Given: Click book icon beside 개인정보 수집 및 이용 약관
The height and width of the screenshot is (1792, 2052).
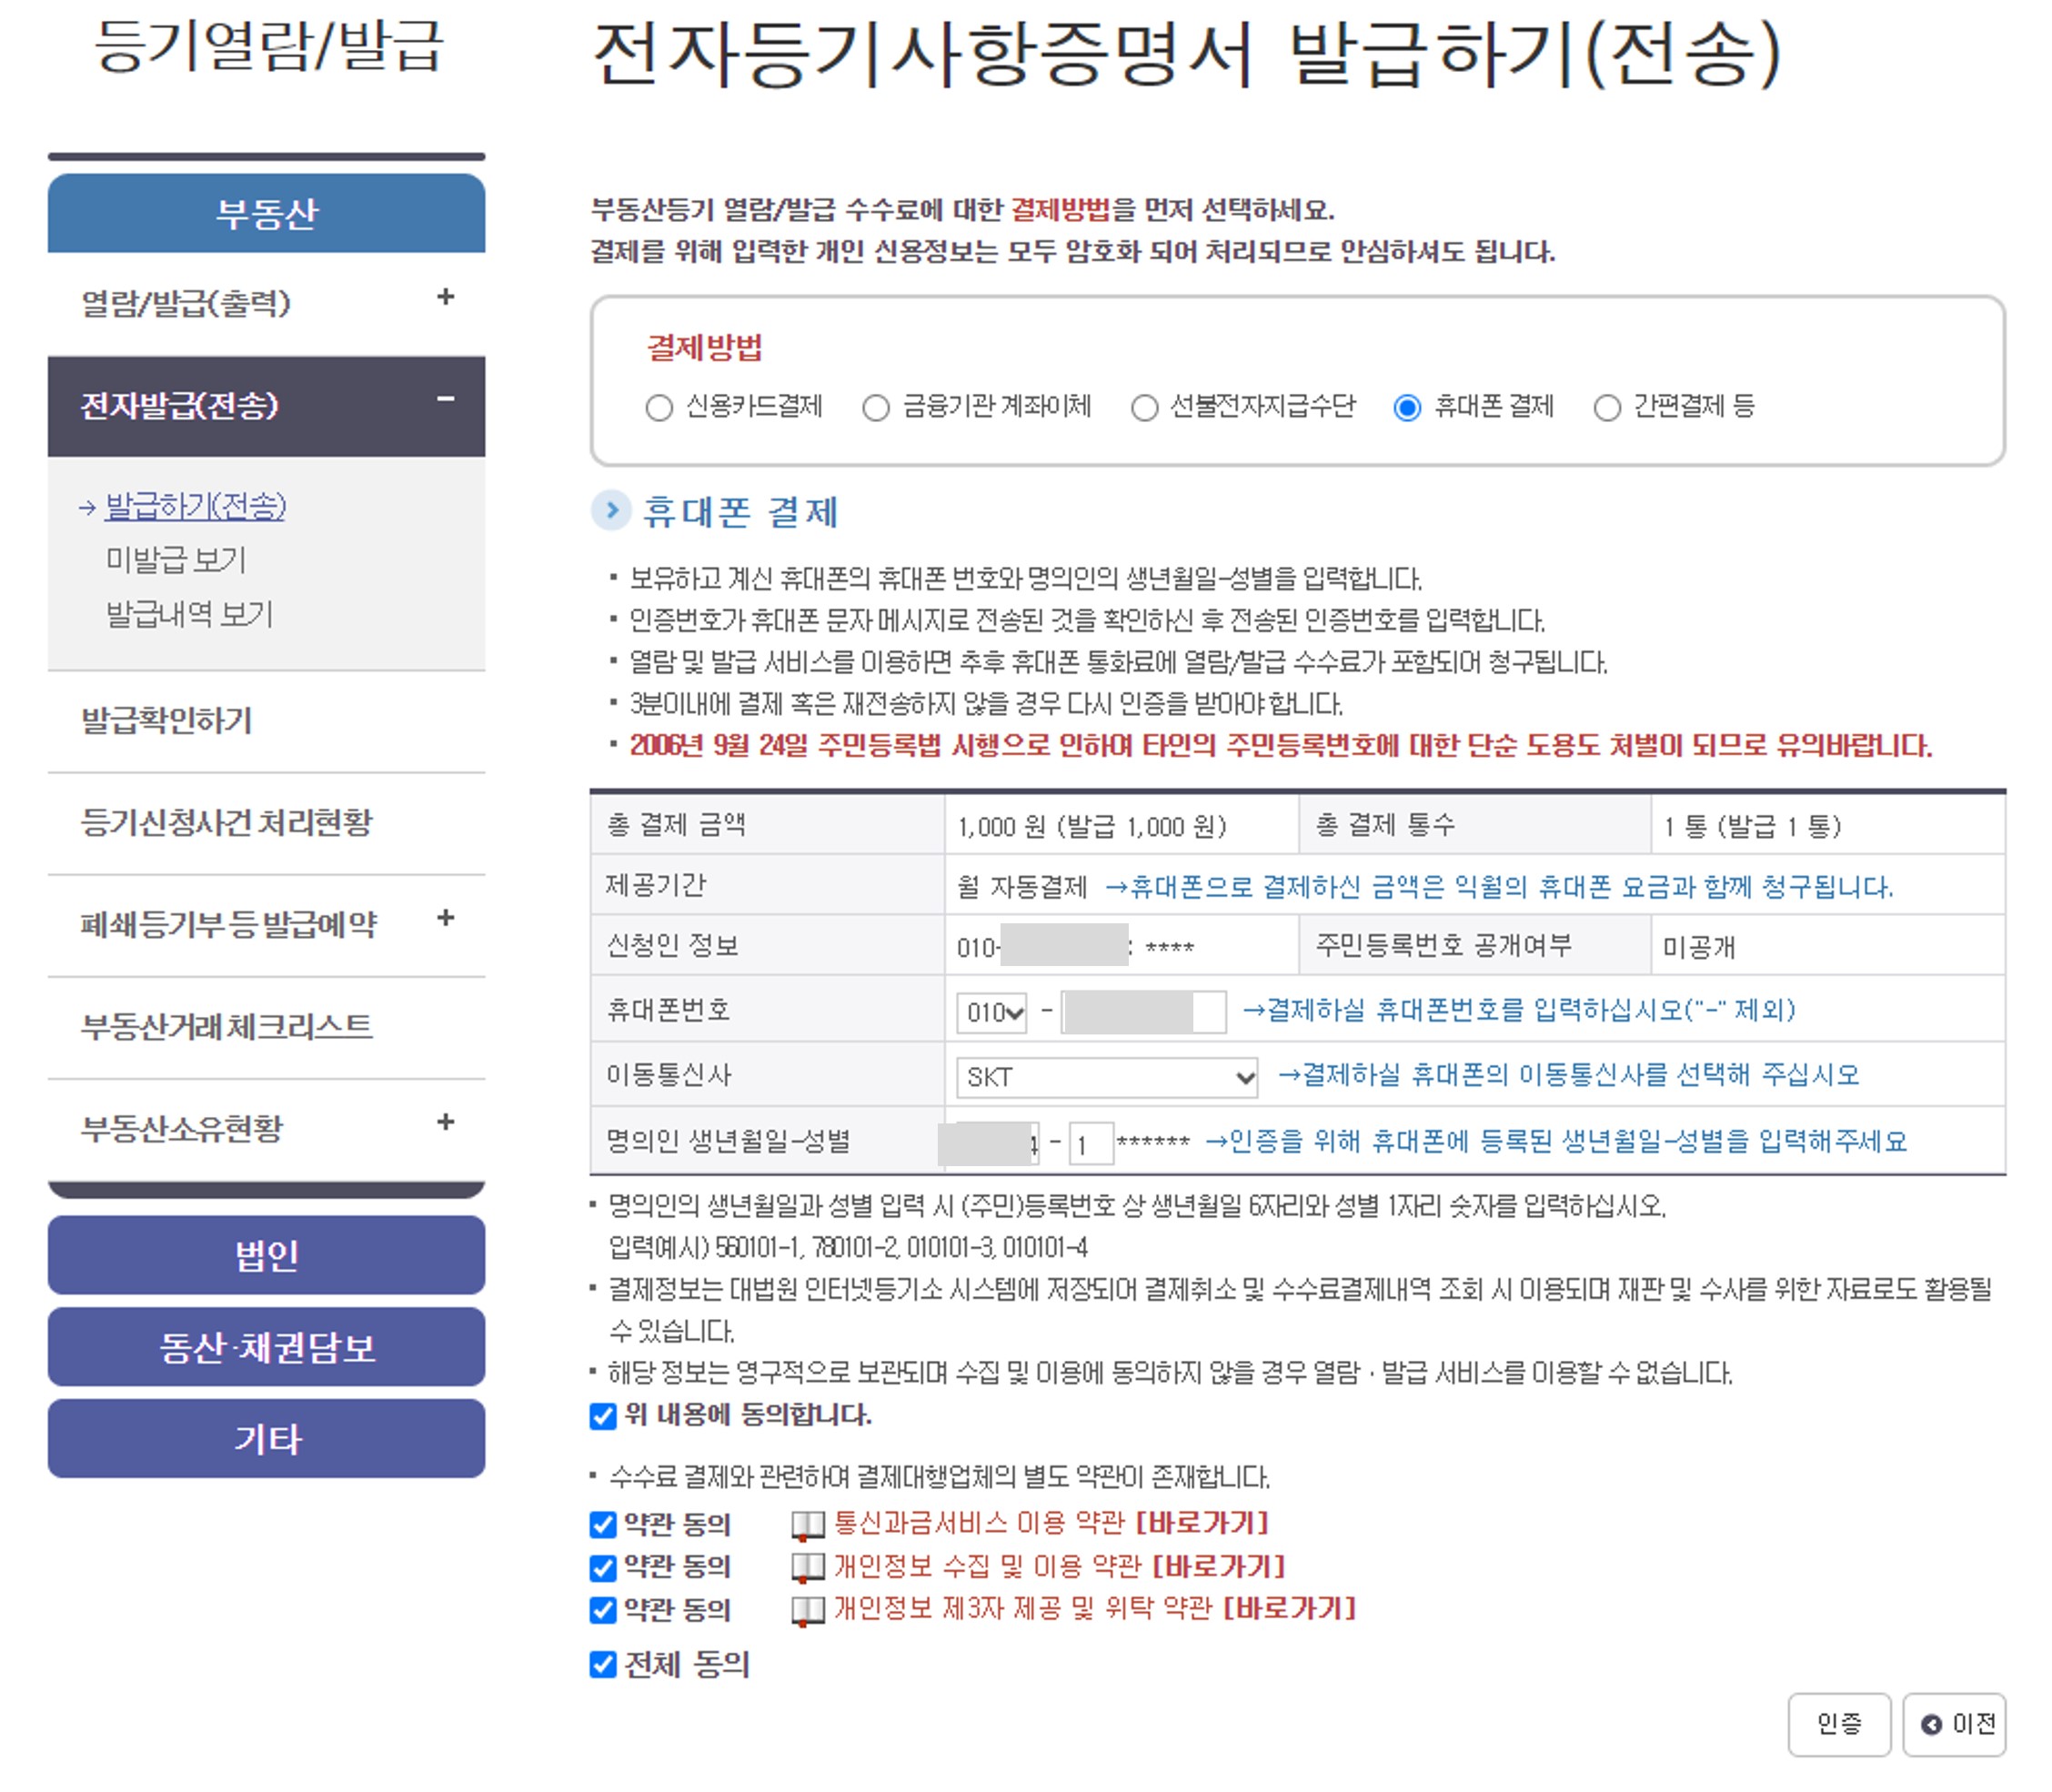Looking at the screenshot, I should pos(807,1567).
